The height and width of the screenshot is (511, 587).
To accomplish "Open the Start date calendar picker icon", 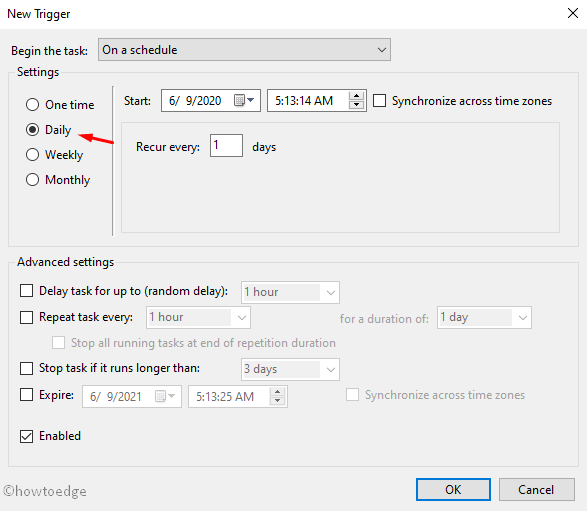I will 244,100.
